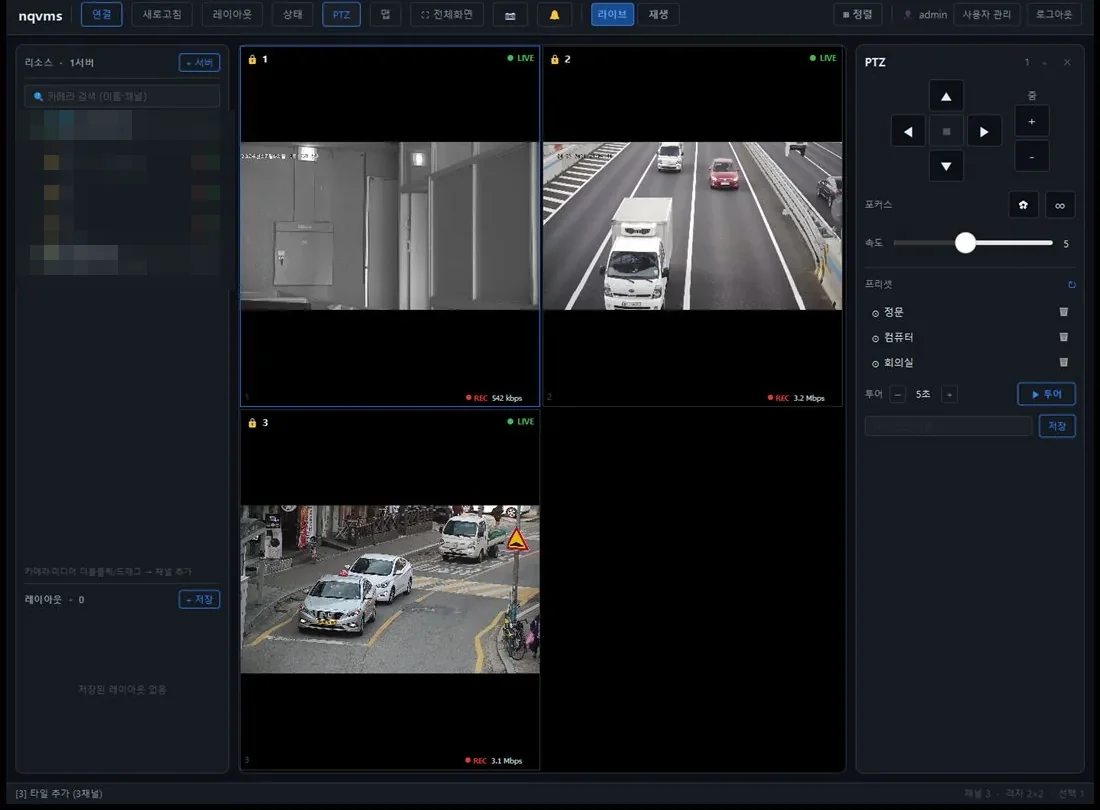Increase the tour interval

pos(949,394)
